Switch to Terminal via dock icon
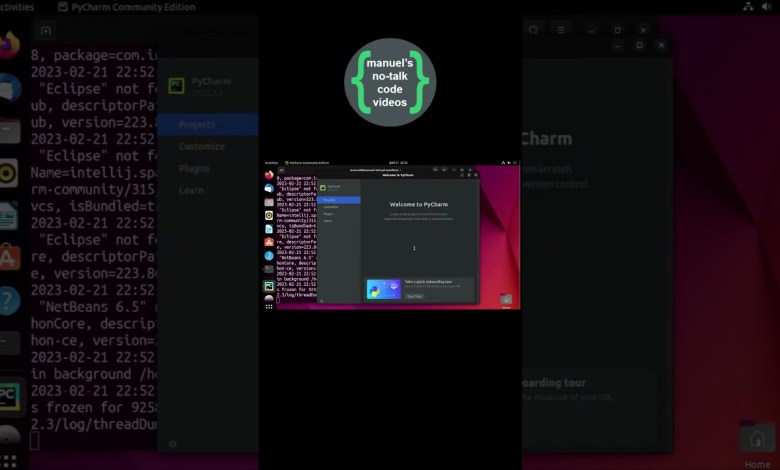The image size is (780, 470). pyautogui.click(x=269, y=269)
